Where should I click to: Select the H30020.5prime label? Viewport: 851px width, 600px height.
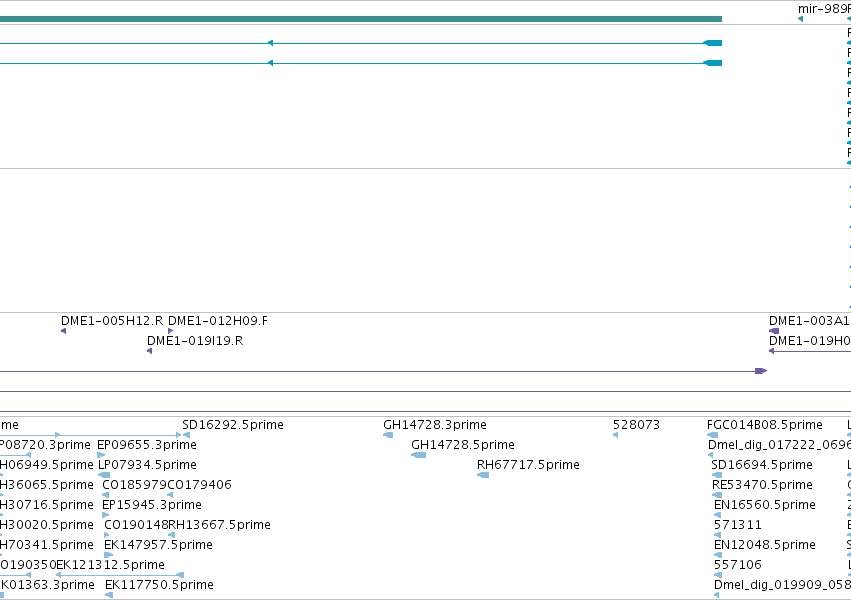[46, 525]
